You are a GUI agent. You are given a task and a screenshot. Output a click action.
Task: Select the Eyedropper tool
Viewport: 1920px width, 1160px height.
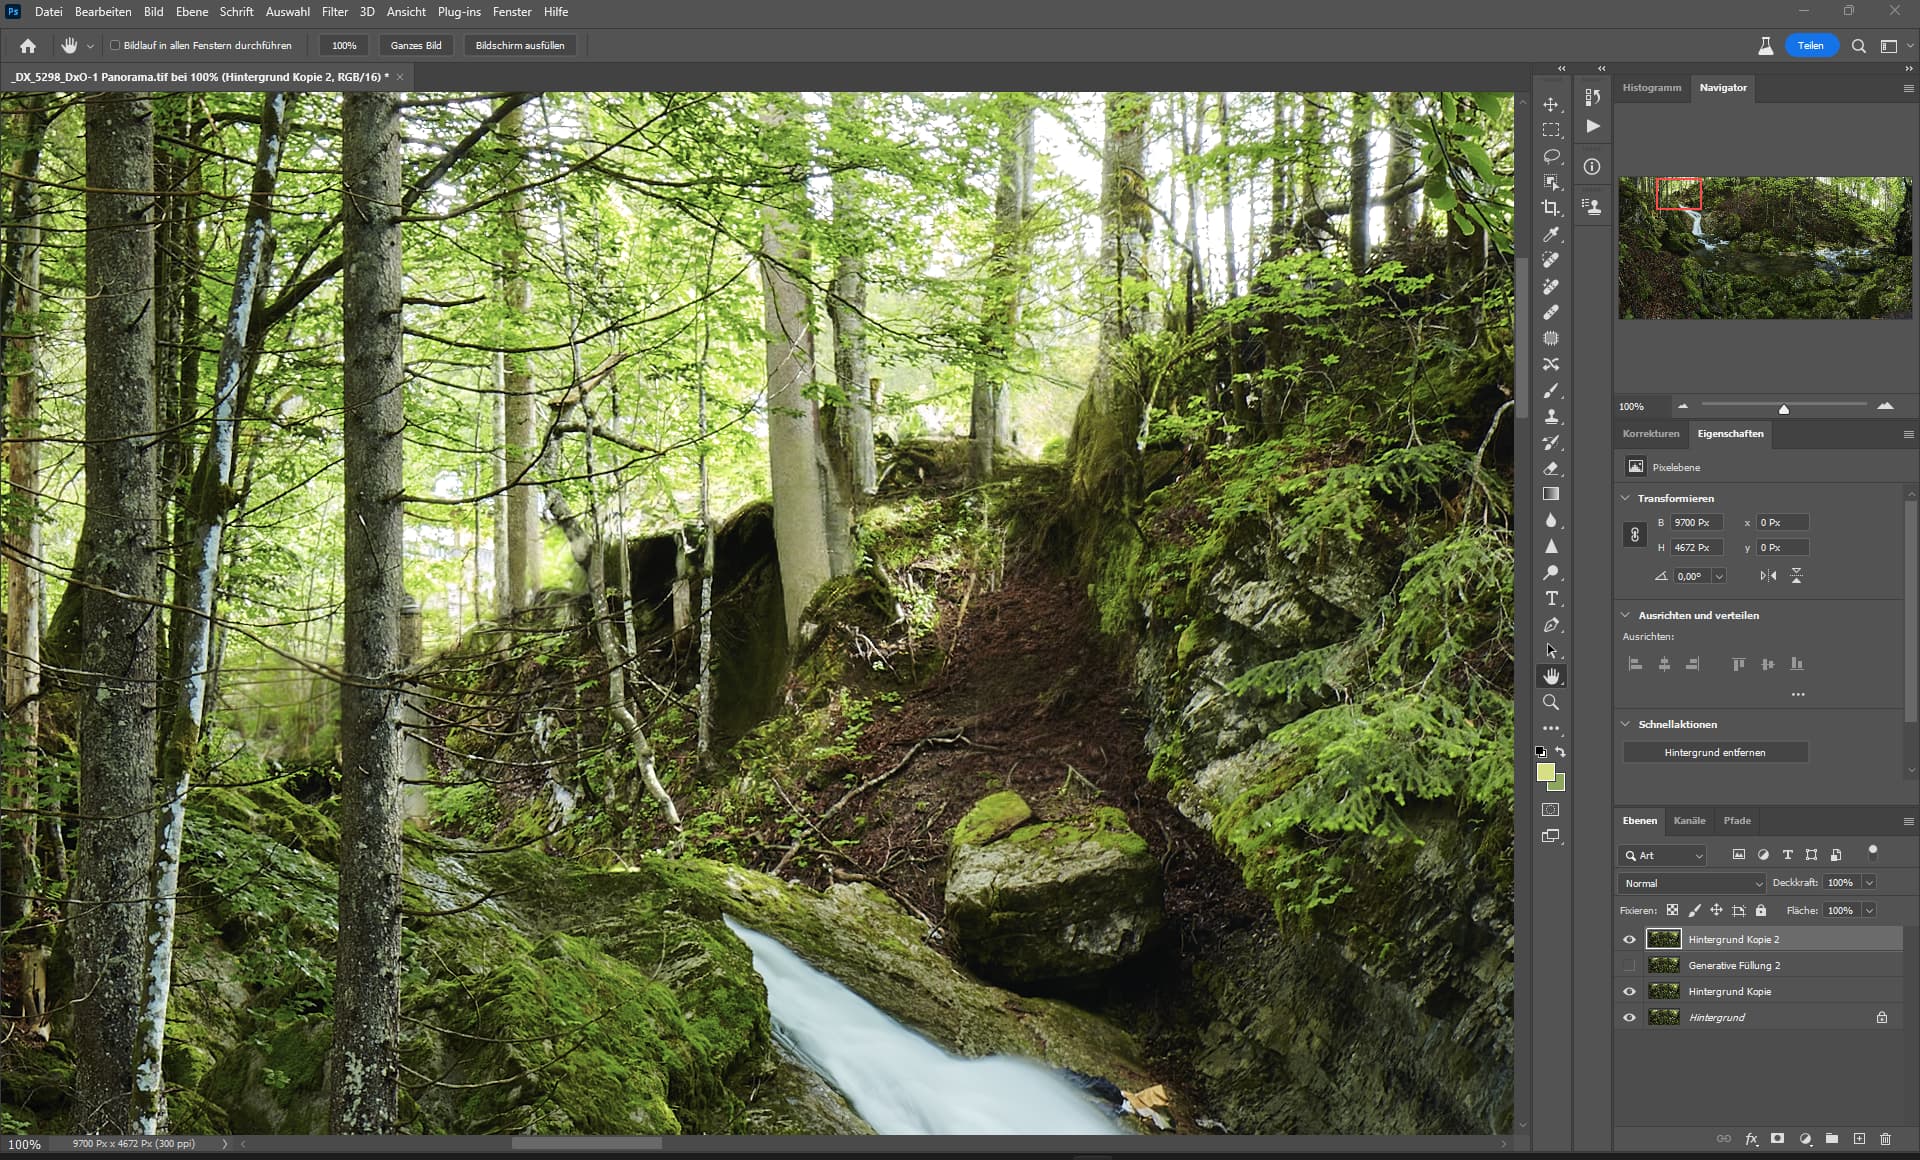(1551, 234)
